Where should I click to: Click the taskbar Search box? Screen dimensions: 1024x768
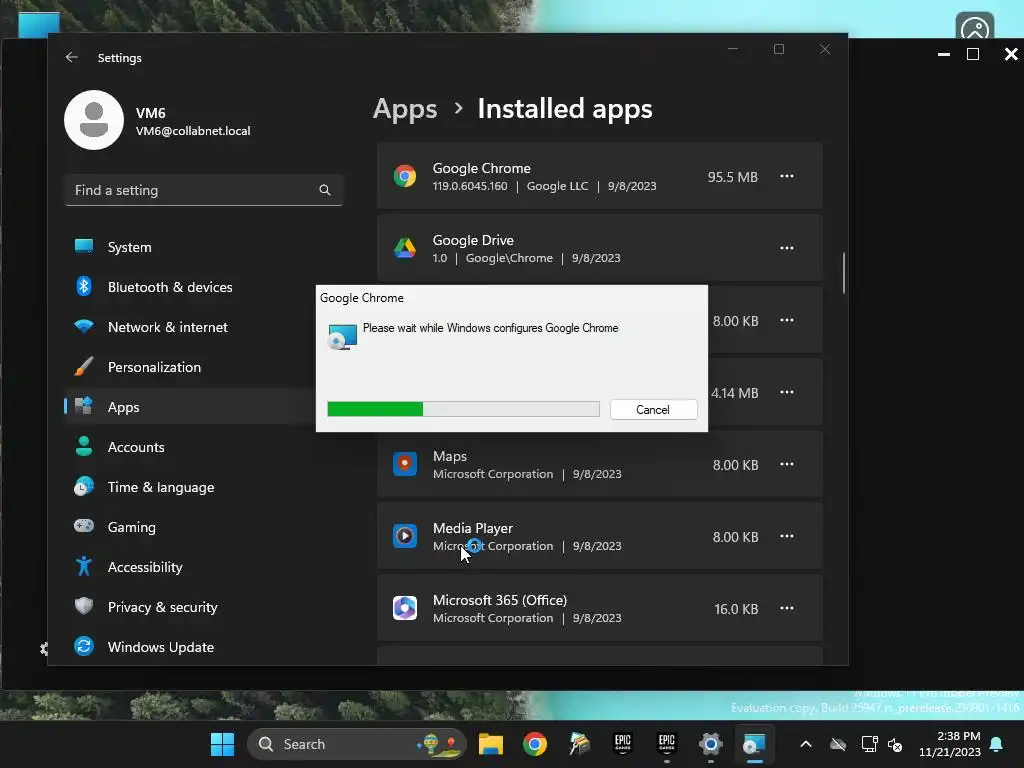coord(357,744)
